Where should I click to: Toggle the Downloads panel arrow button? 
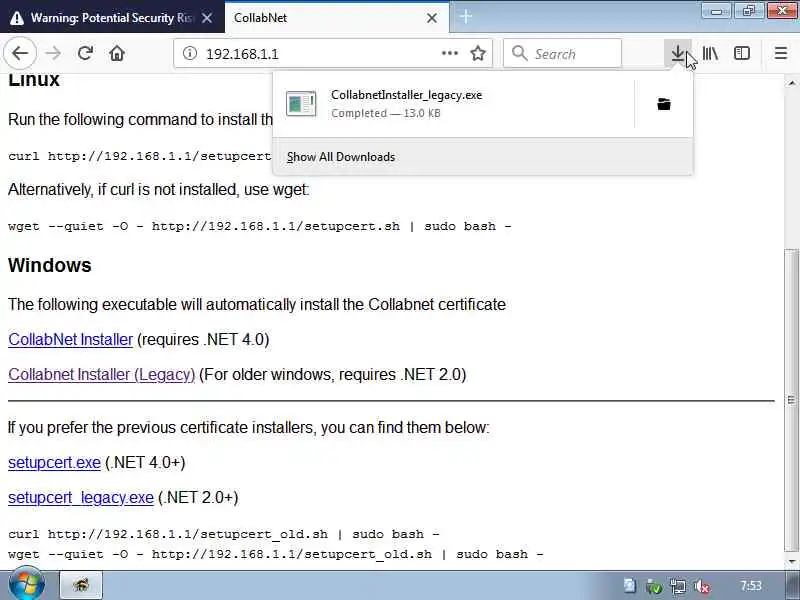coord(678,53)
